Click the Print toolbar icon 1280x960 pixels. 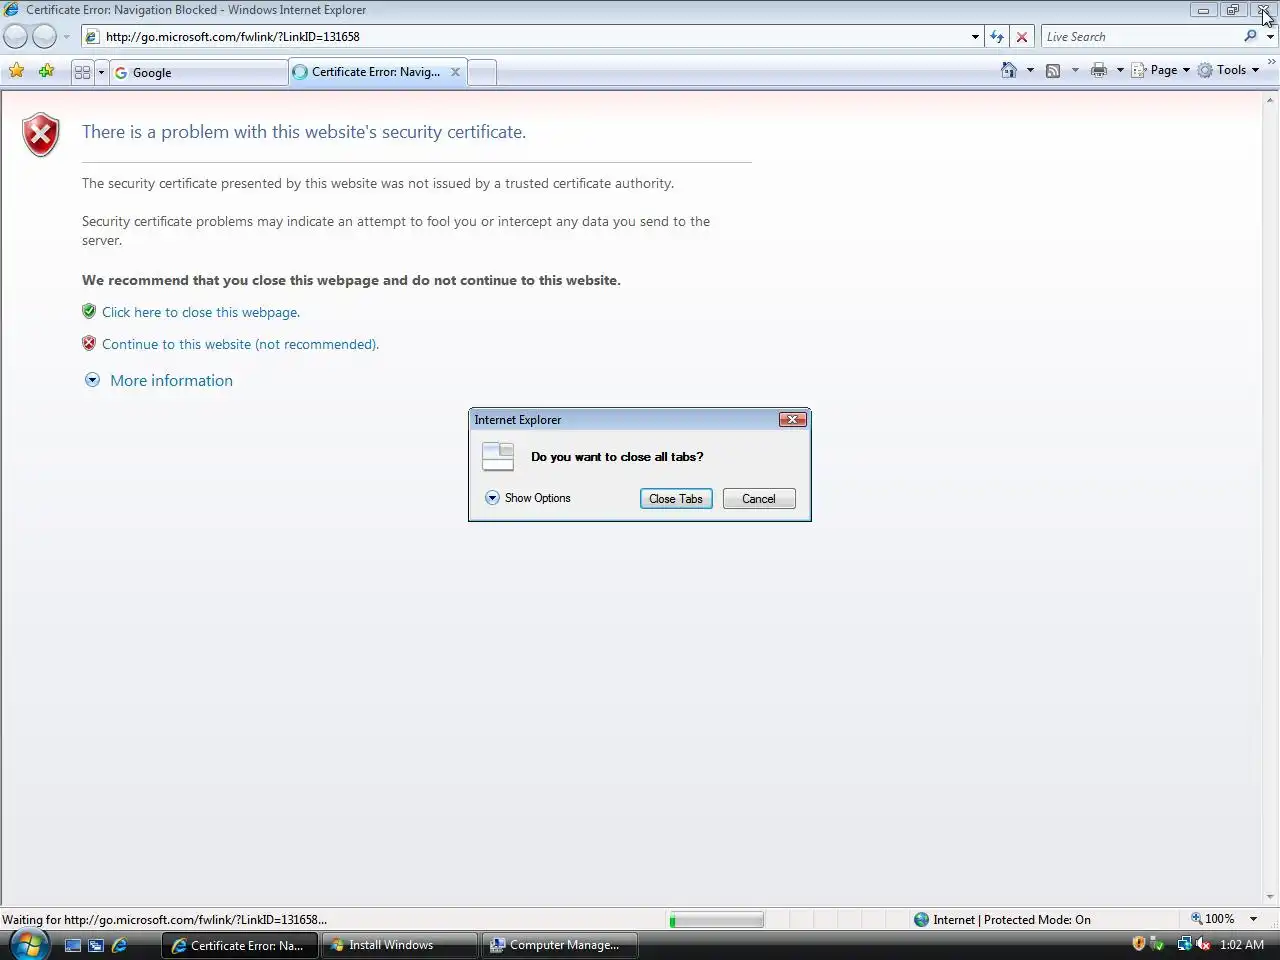[x=1099, y=70]
